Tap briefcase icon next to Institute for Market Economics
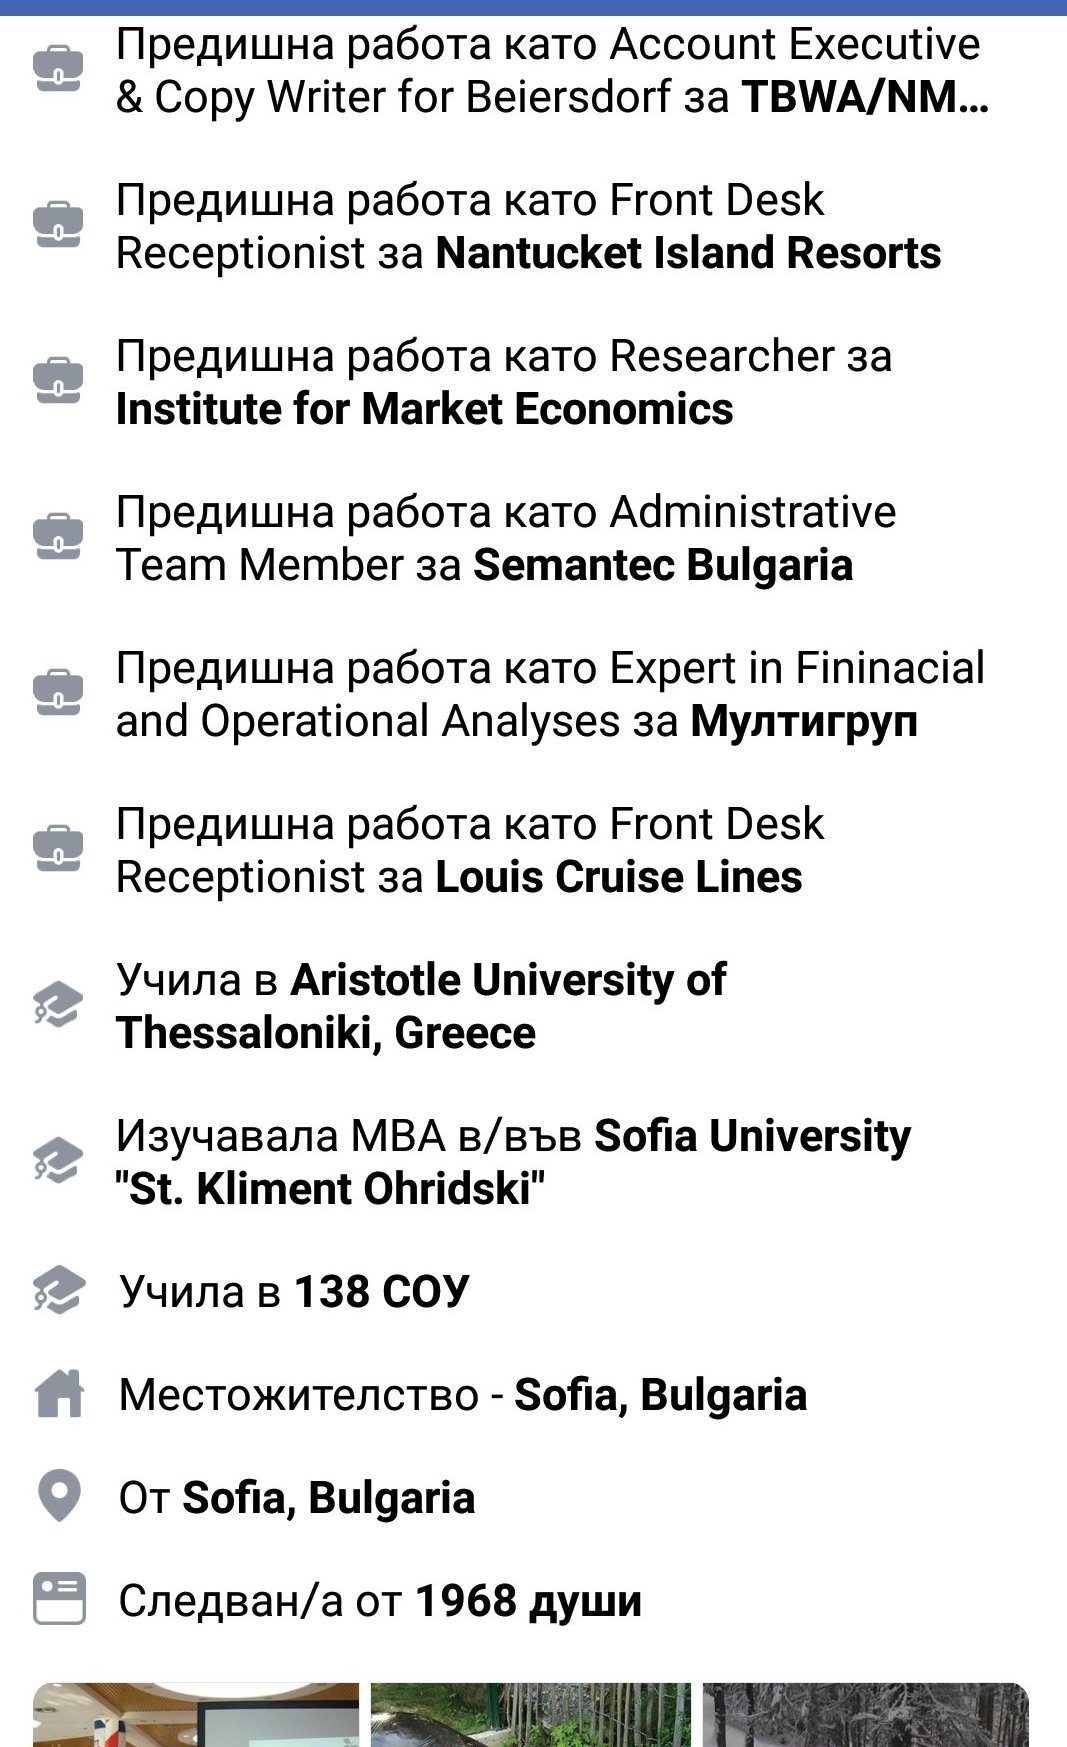The width and height of the screenshot is (1067, 1747). [x=58, y=381]
